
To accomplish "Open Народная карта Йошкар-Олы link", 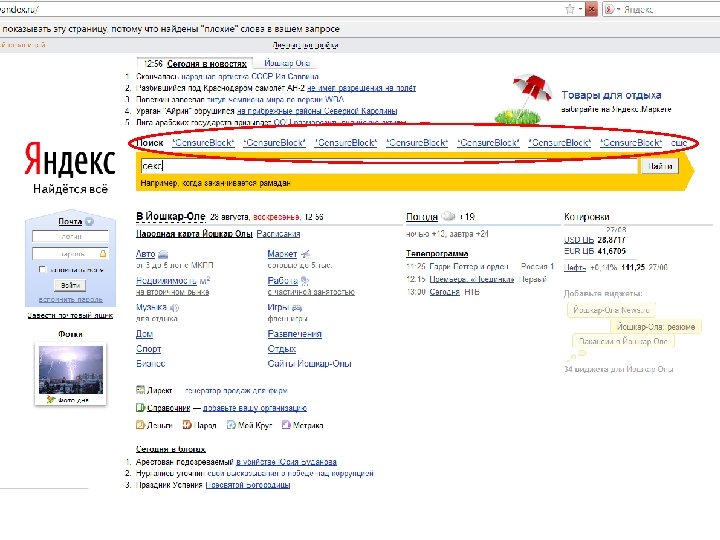I will (194, 234).
